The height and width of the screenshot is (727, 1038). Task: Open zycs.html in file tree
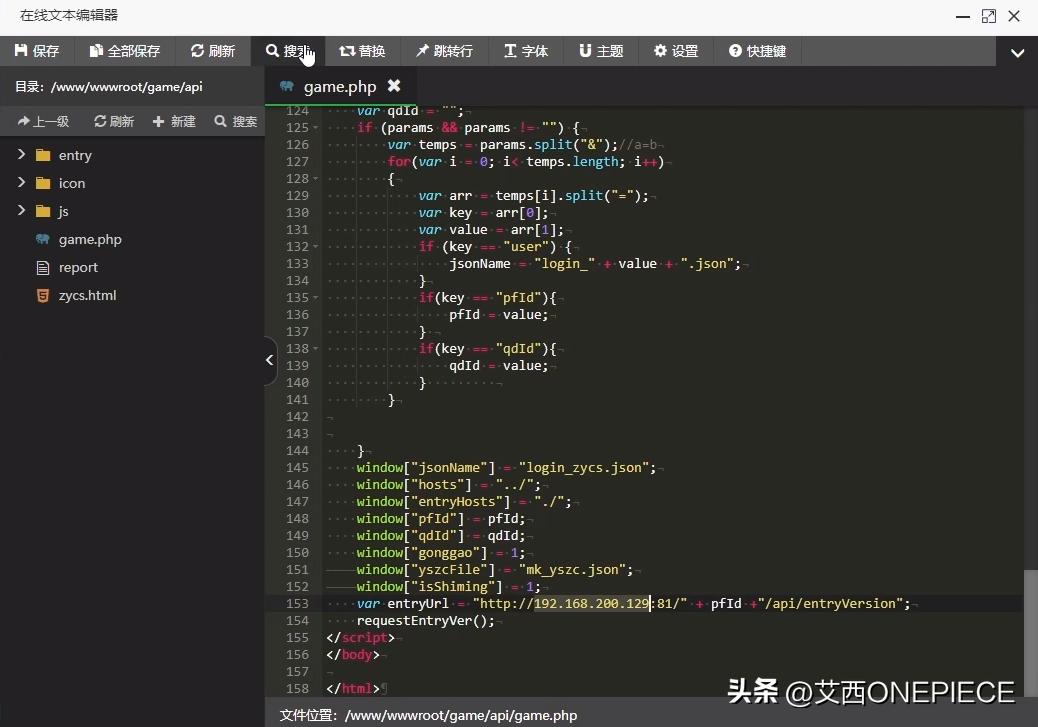pyautogui.click(x=87, y=295)
